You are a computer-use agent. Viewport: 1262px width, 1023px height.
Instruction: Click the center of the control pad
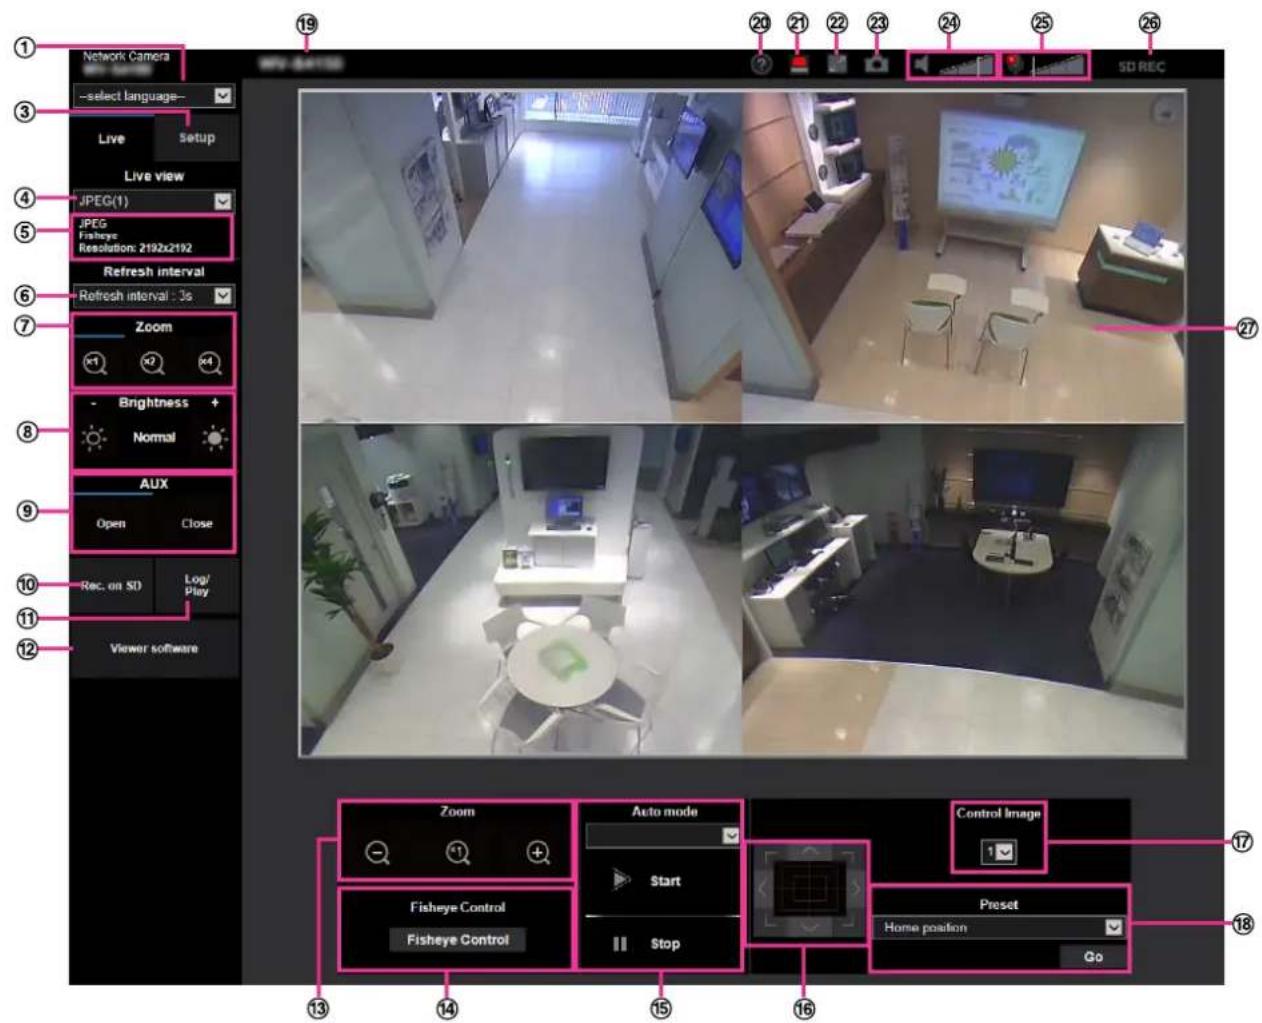pos(809,889)
